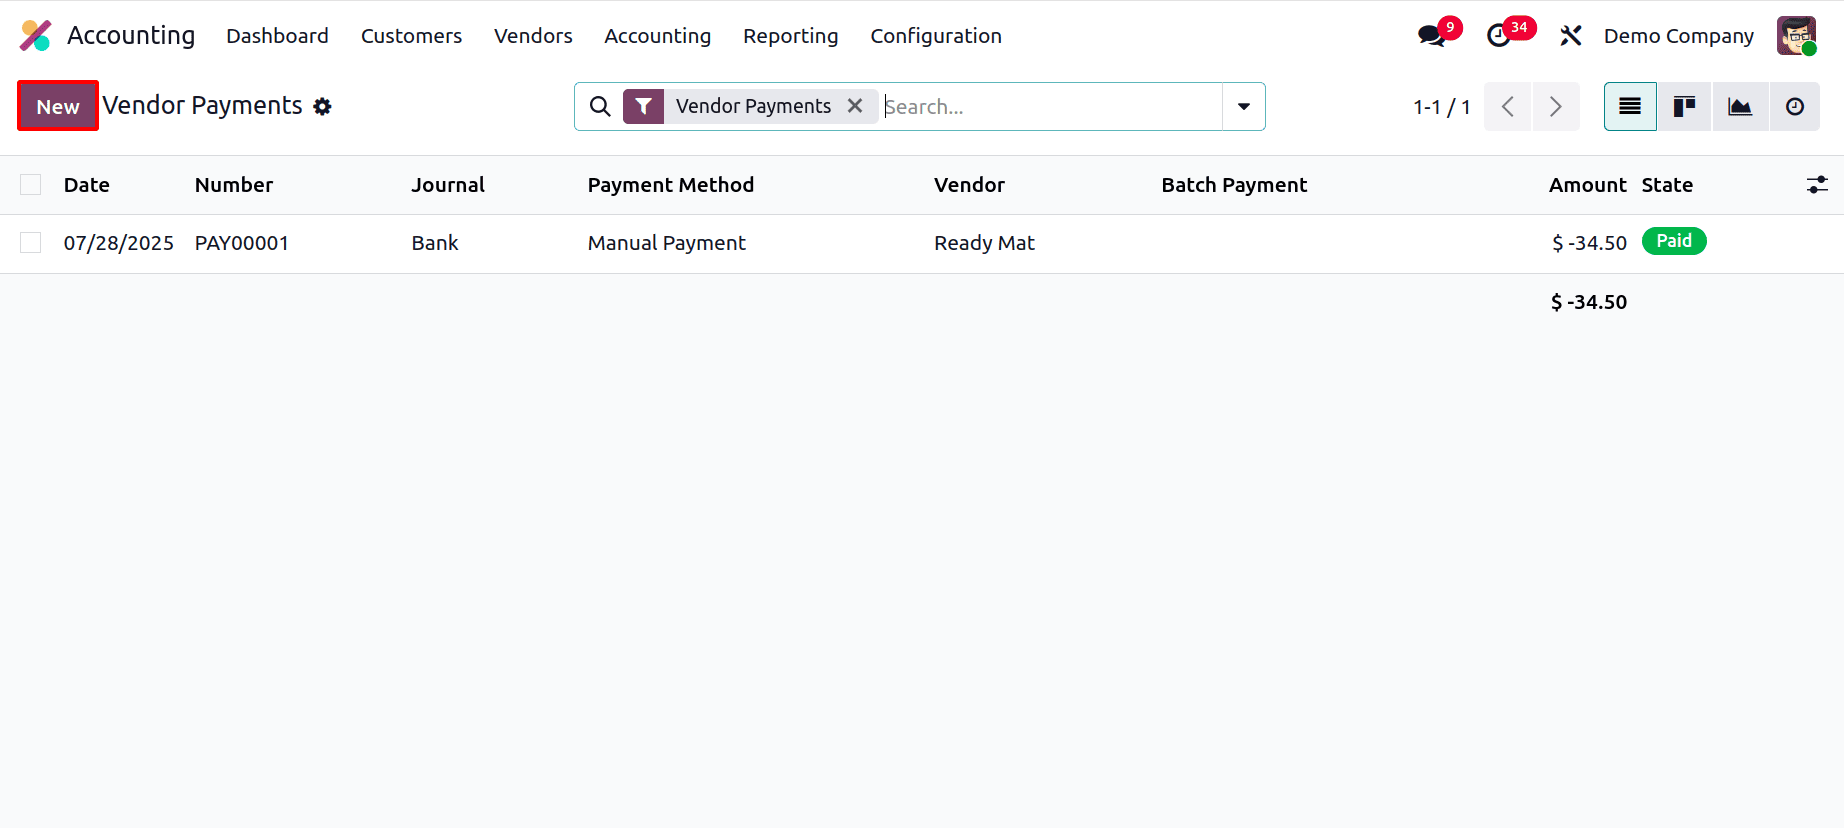The height and width of the screenshot is (828, 1844).
Task: Click the New button
Action: pyautogui.click(x=58, y=106)
